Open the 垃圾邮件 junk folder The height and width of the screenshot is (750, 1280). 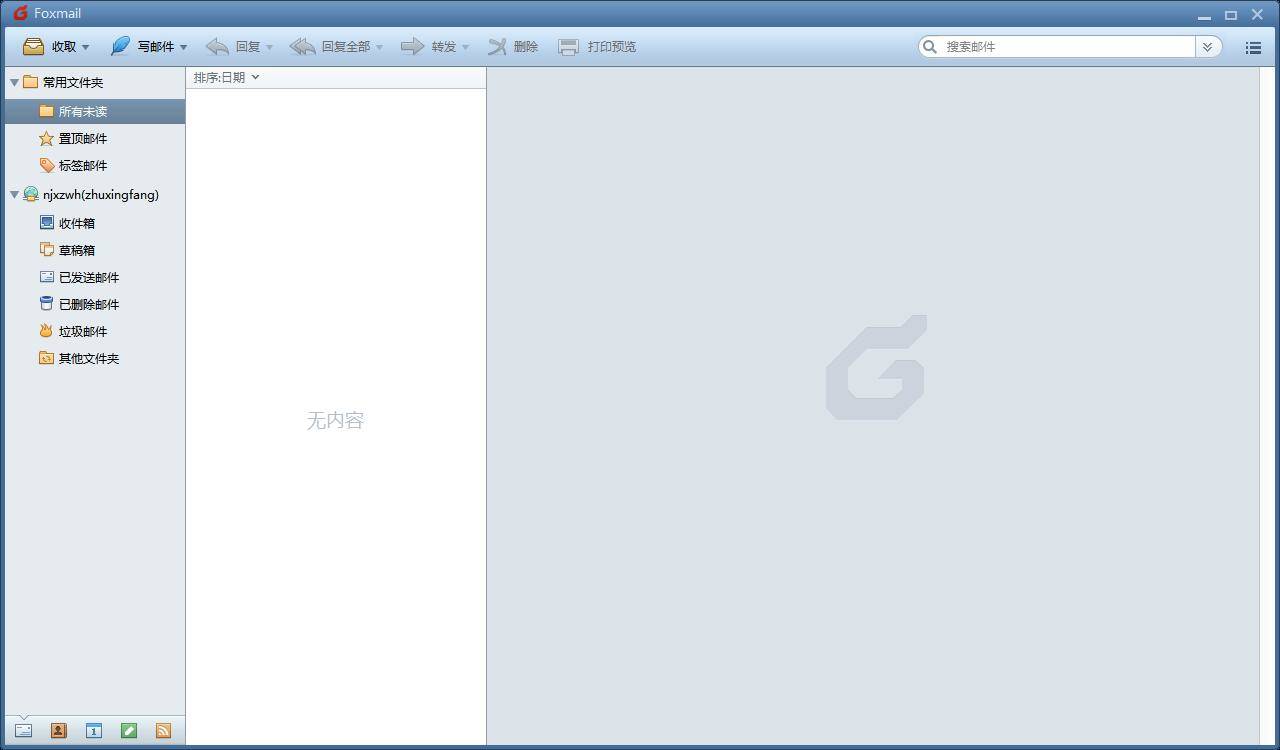pos(82,331)
